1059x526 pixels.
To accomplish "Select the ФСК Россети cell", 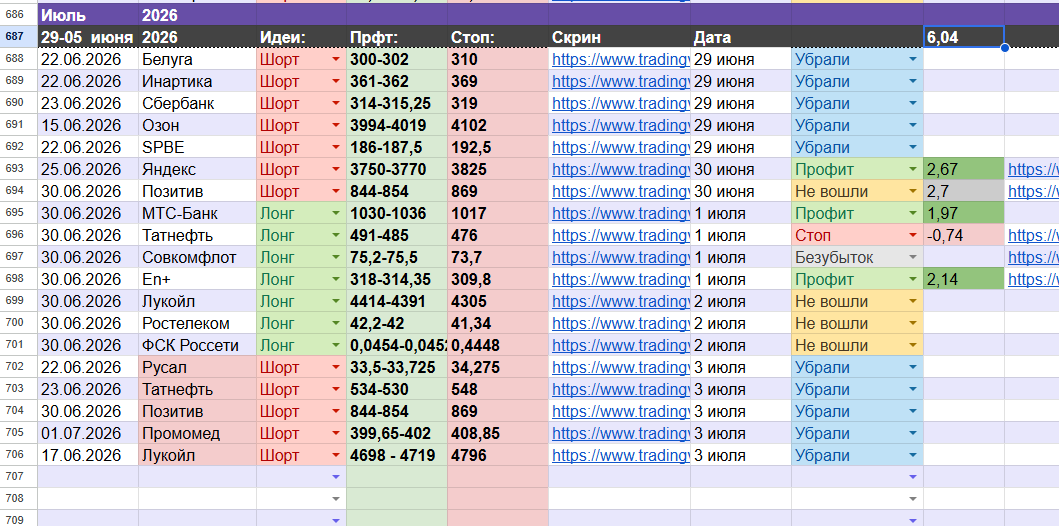I will click(198, 345).
